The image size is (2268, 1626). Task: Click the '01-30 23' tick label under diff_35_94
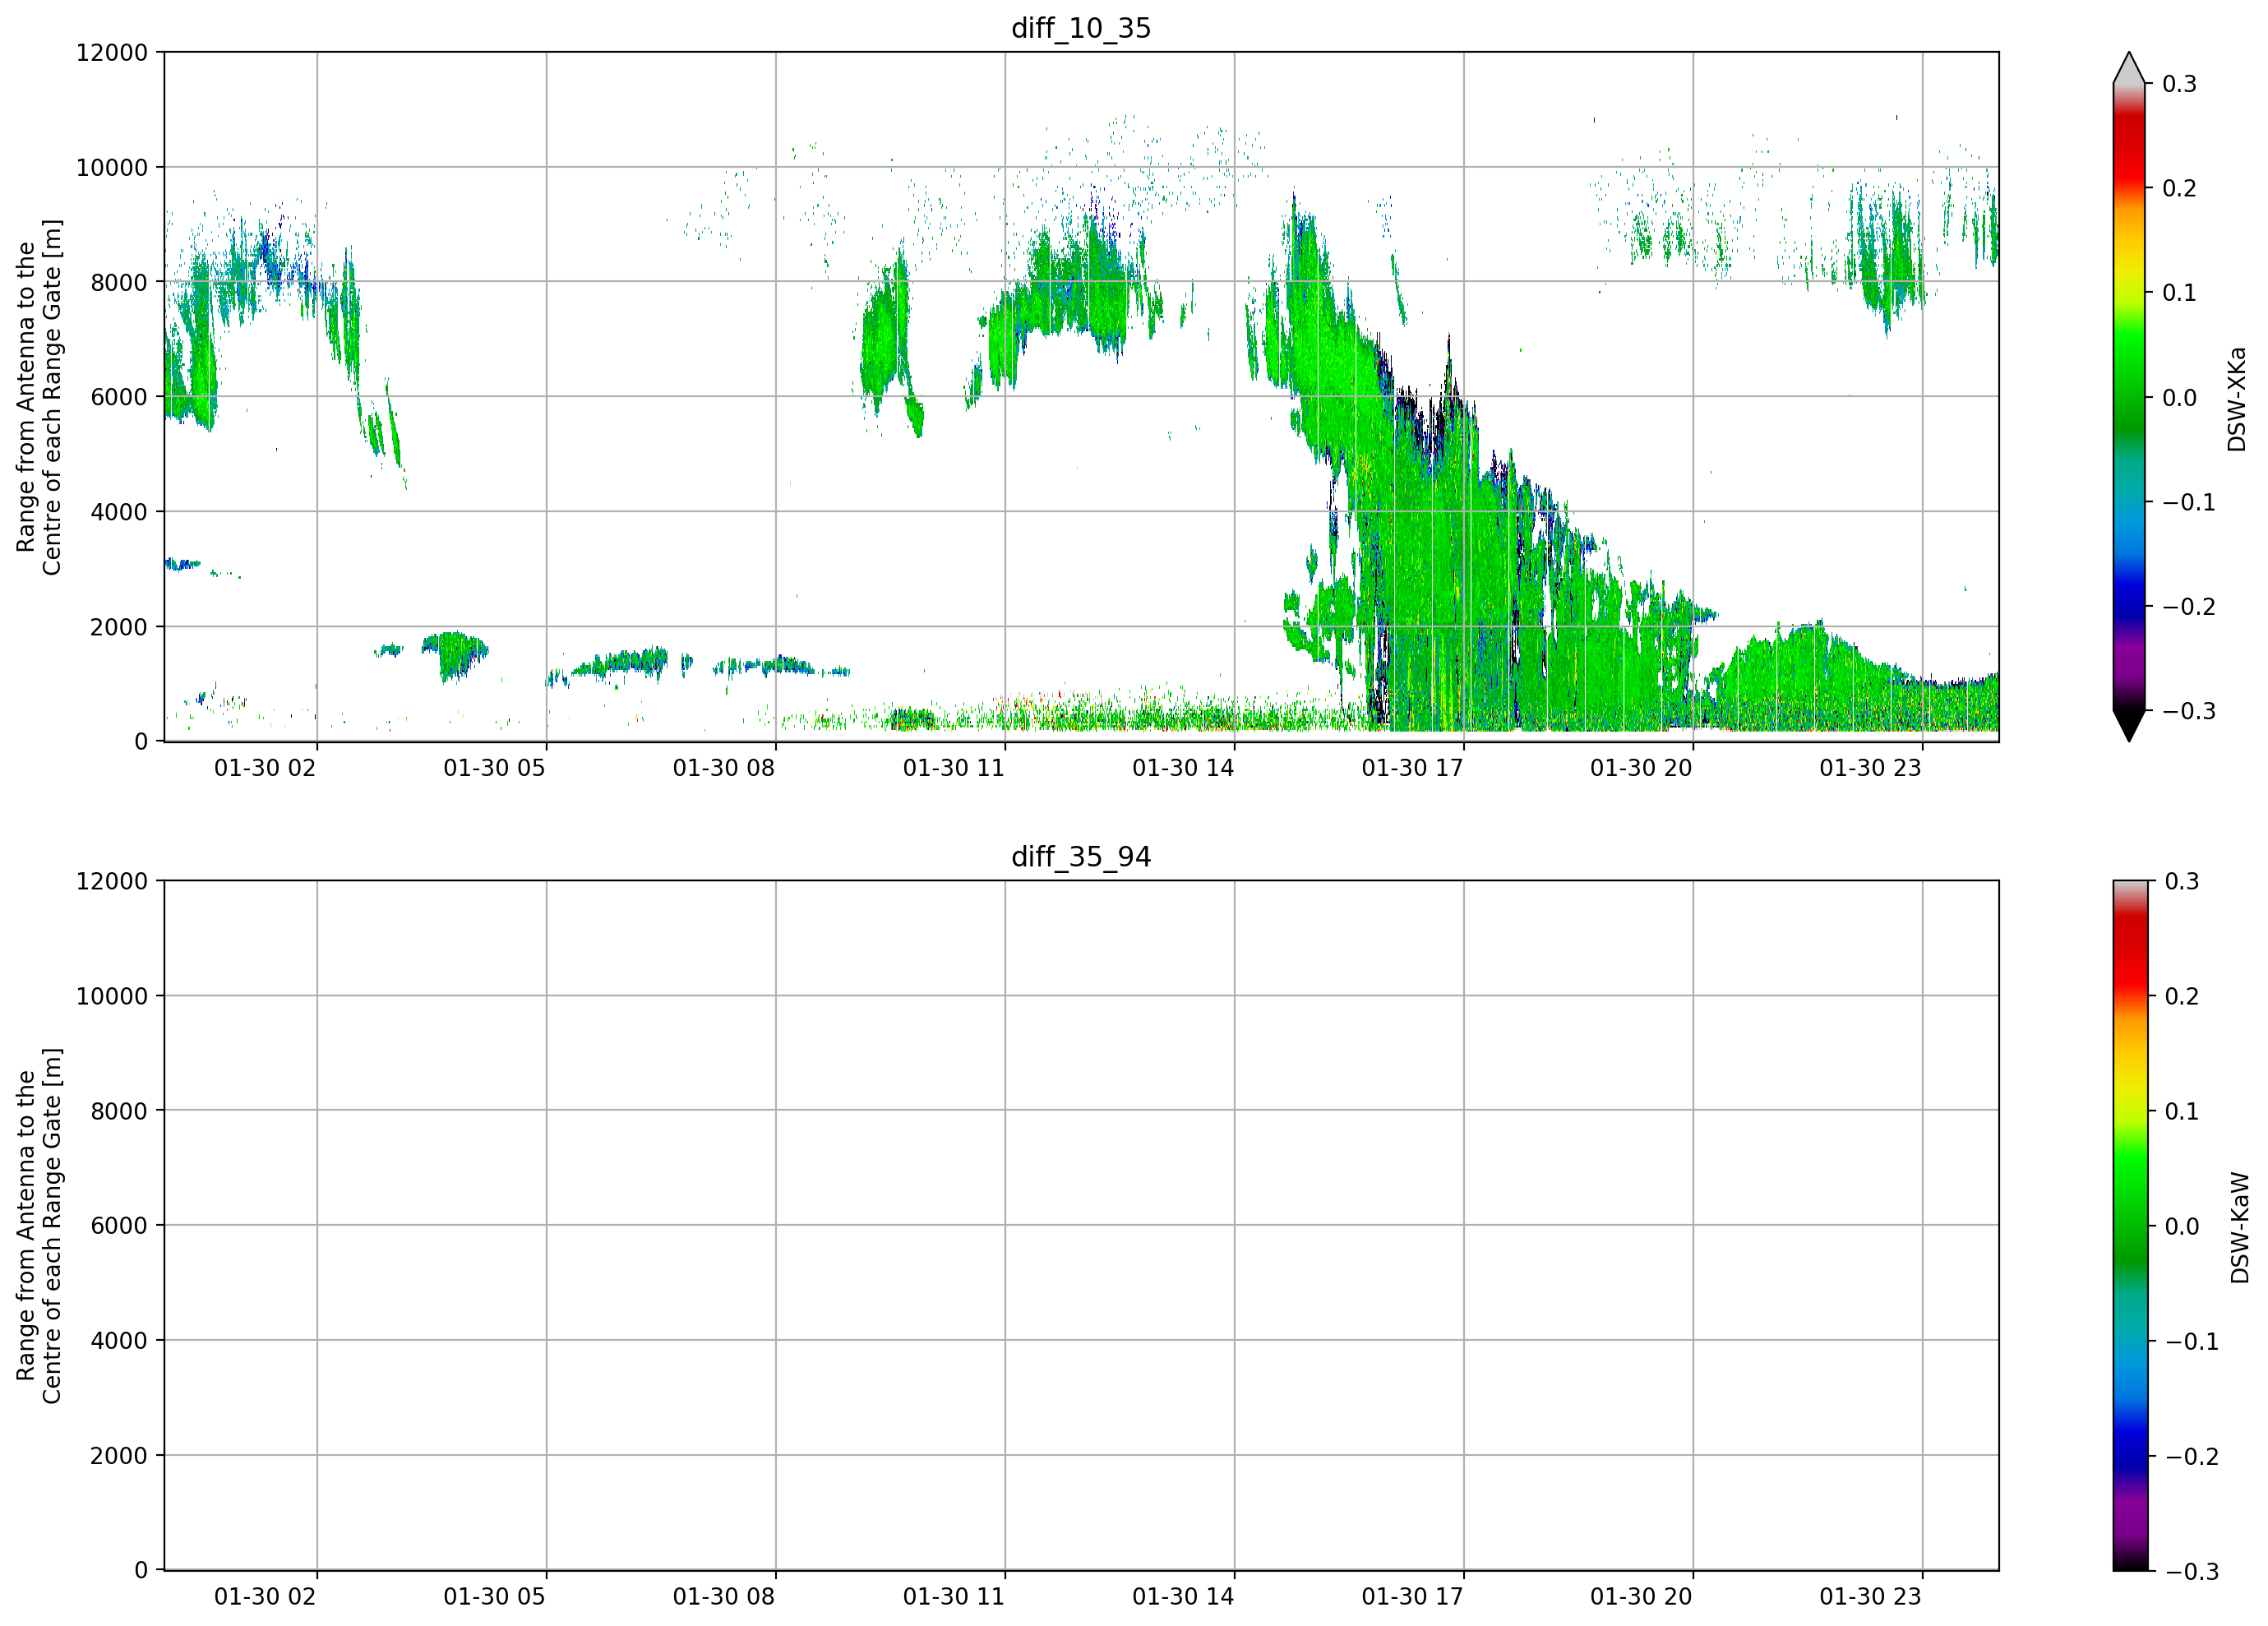1870,1597
